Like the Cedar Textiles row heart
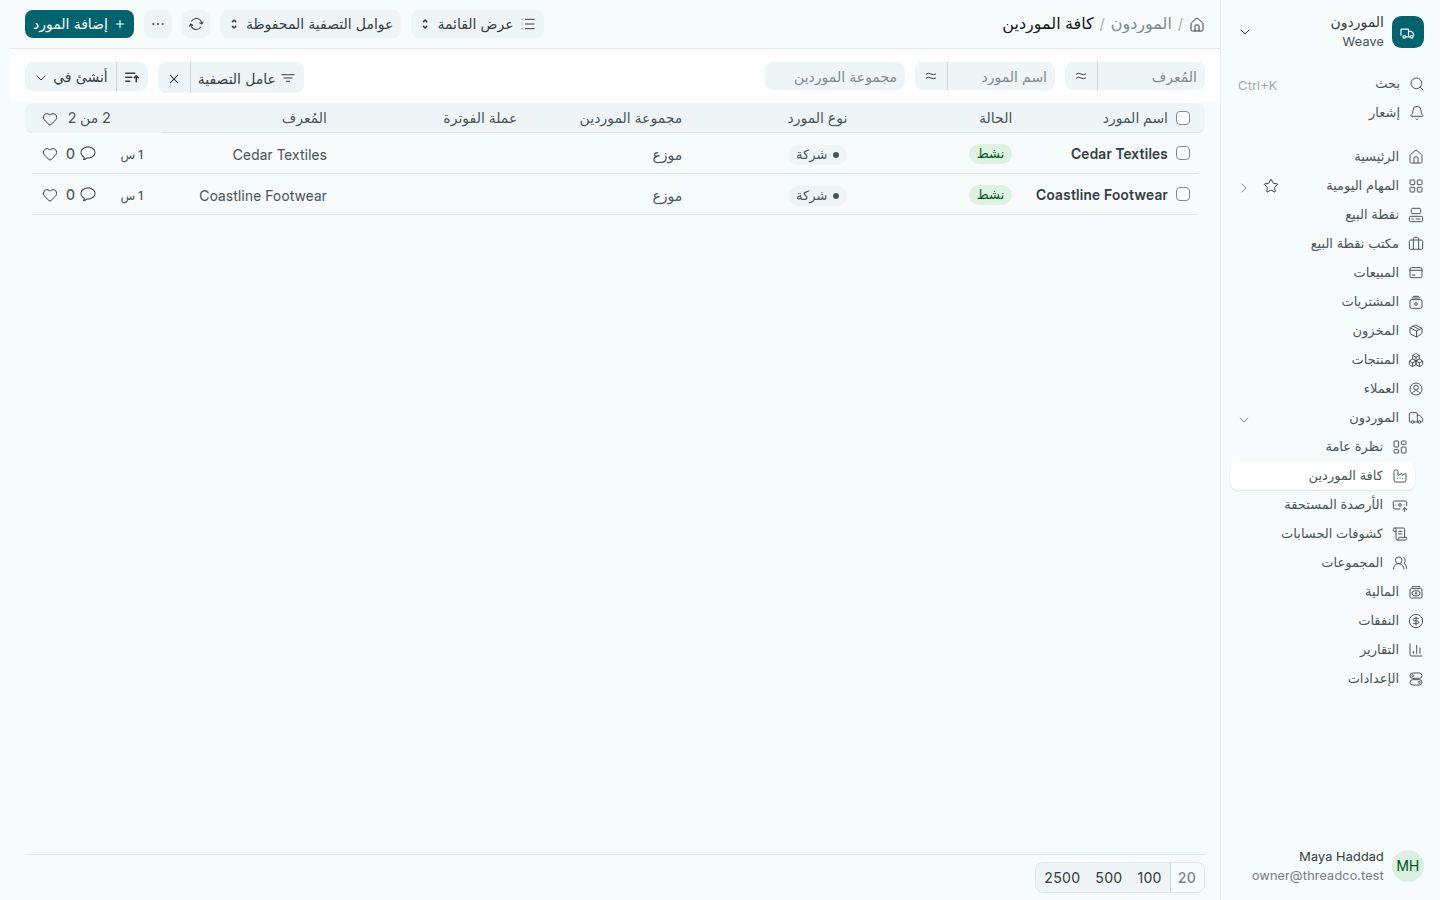 50,154
